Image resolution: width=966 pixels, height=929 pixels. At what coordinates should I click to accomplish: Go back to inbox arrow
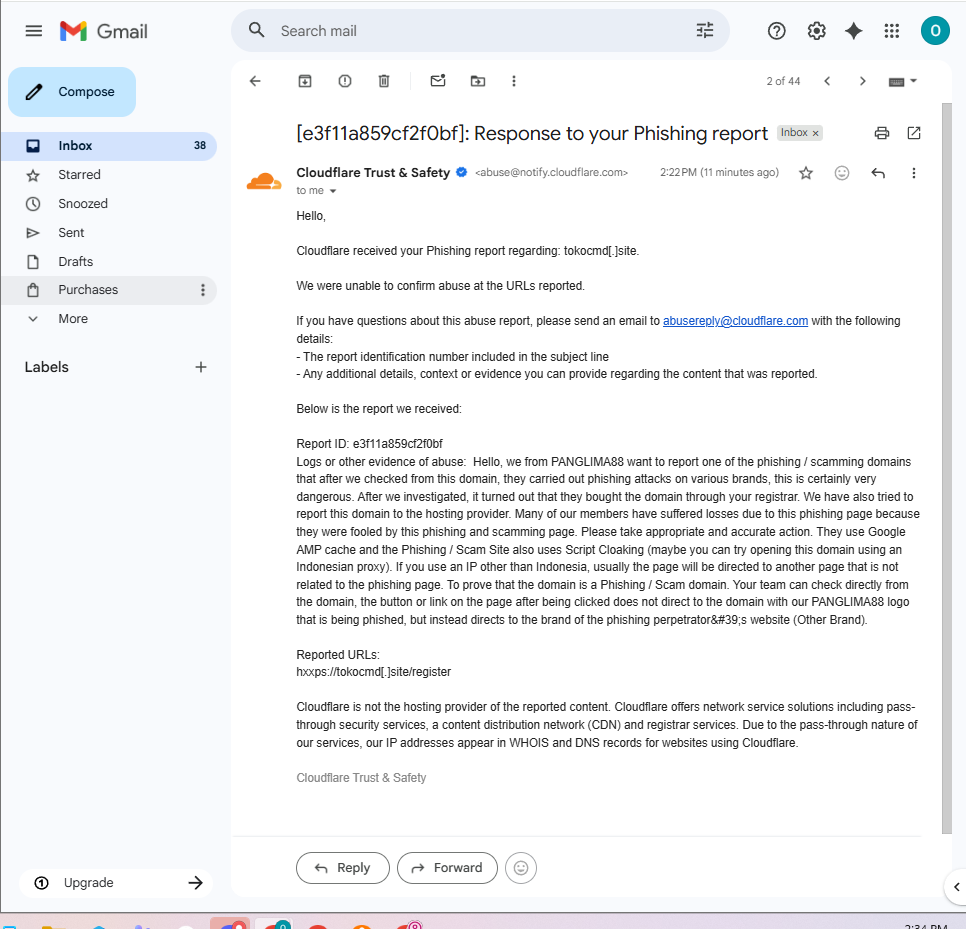pos(255,81)
